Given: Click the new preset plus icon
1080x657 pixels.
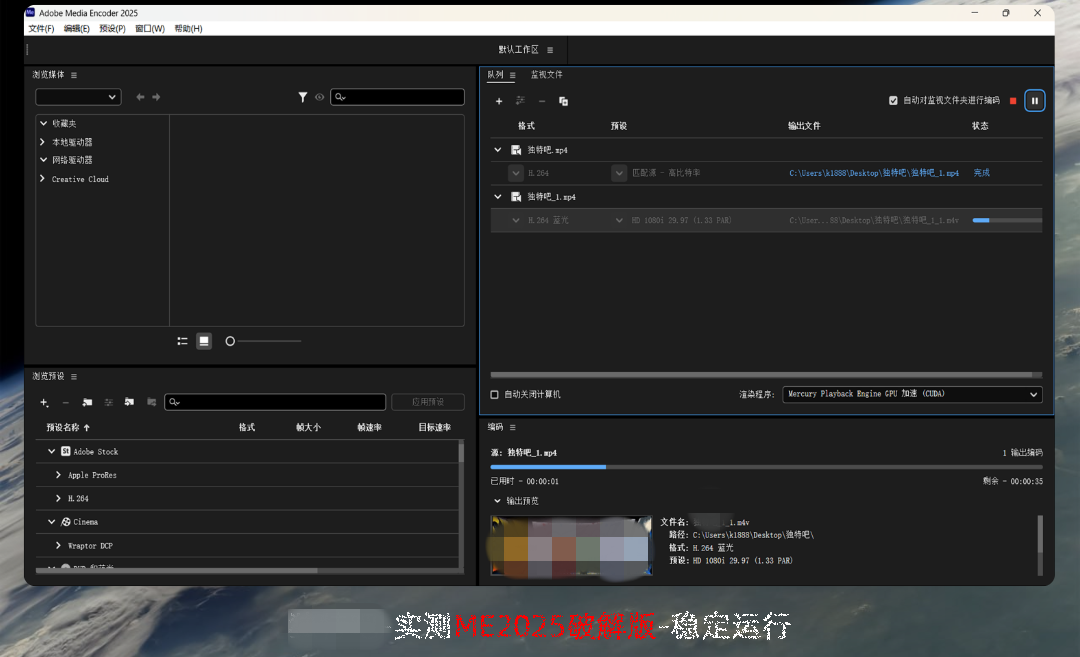Looking at the screenshot, I should pos(44,402).
